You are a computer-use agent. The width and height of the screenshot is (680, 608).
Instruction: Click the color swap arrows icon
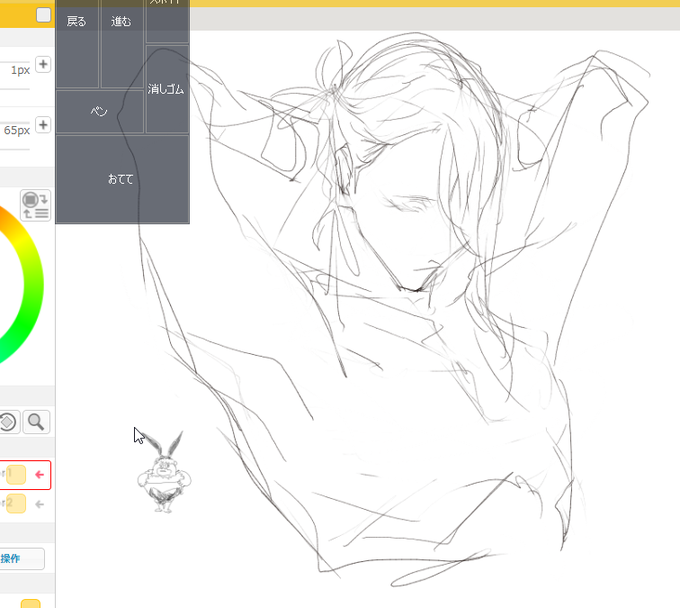36,206
